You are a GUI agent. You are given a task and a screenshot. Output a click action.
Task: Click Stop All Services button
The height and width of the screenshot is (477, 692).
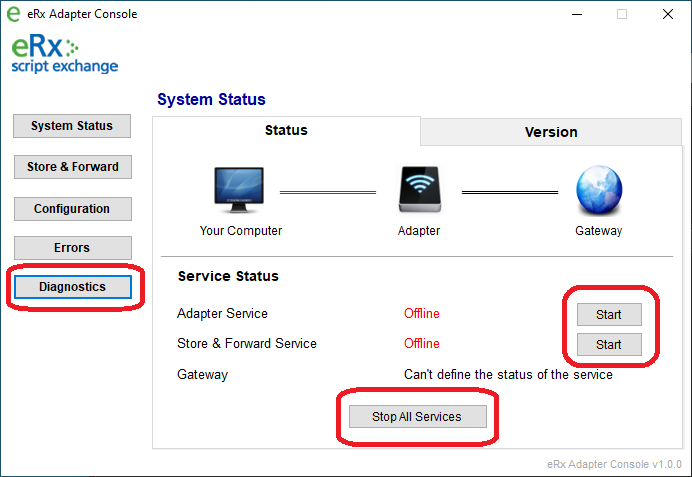coord(417,417)
